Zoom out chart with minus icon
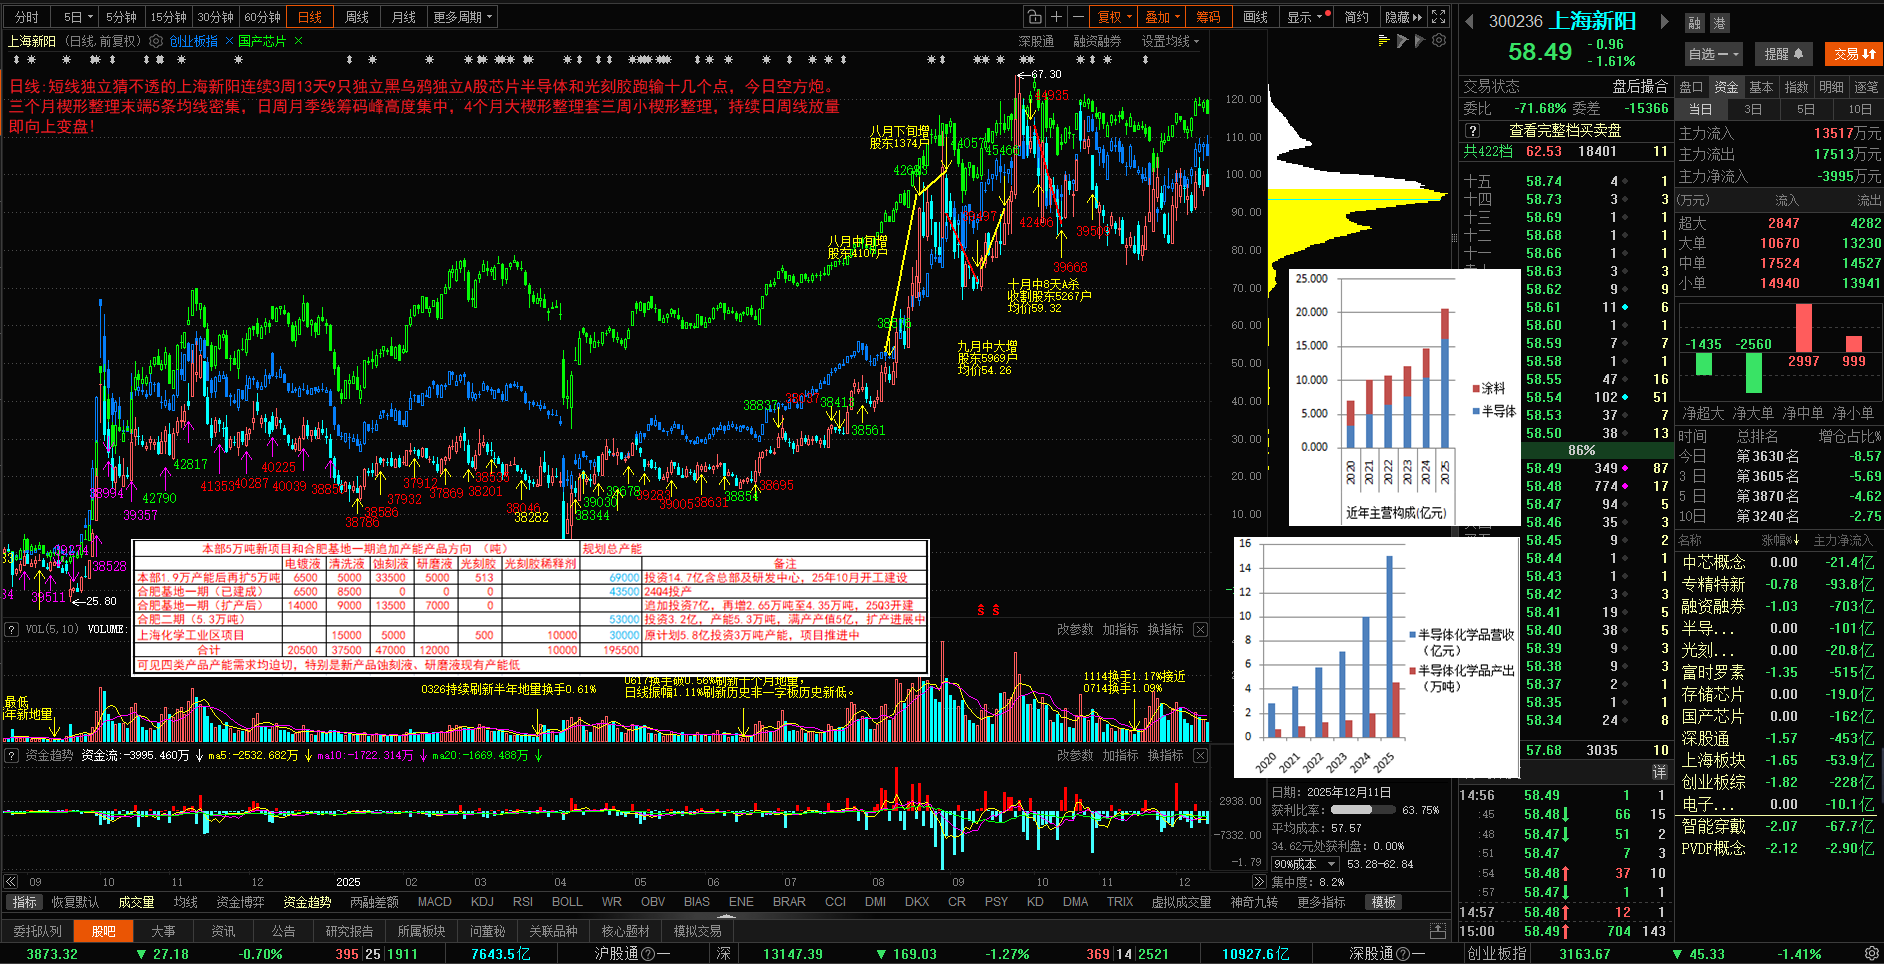Image resolution: width=1884 pixels, height=964 pixels. (x=1078, y=17)
